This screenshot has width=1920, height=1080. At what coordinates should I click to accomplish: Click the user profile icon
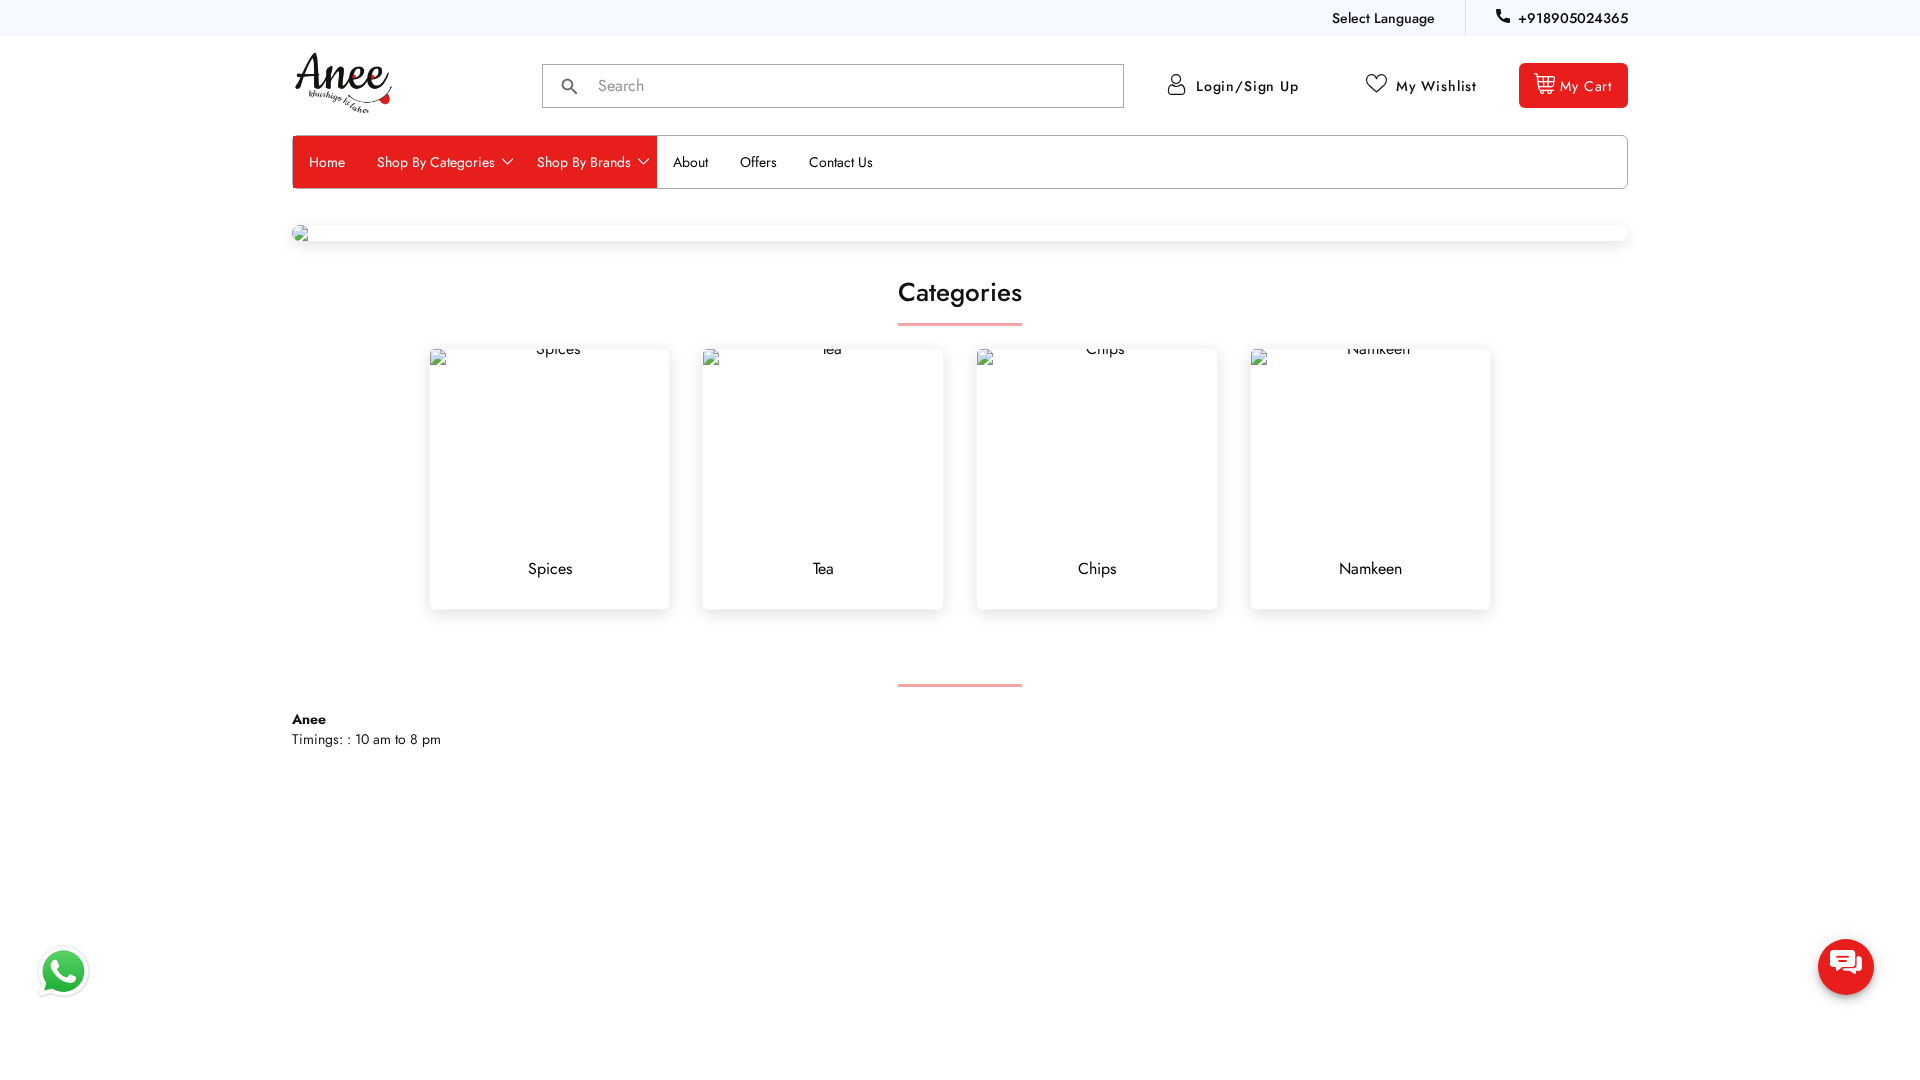[x=1176, y=85]
